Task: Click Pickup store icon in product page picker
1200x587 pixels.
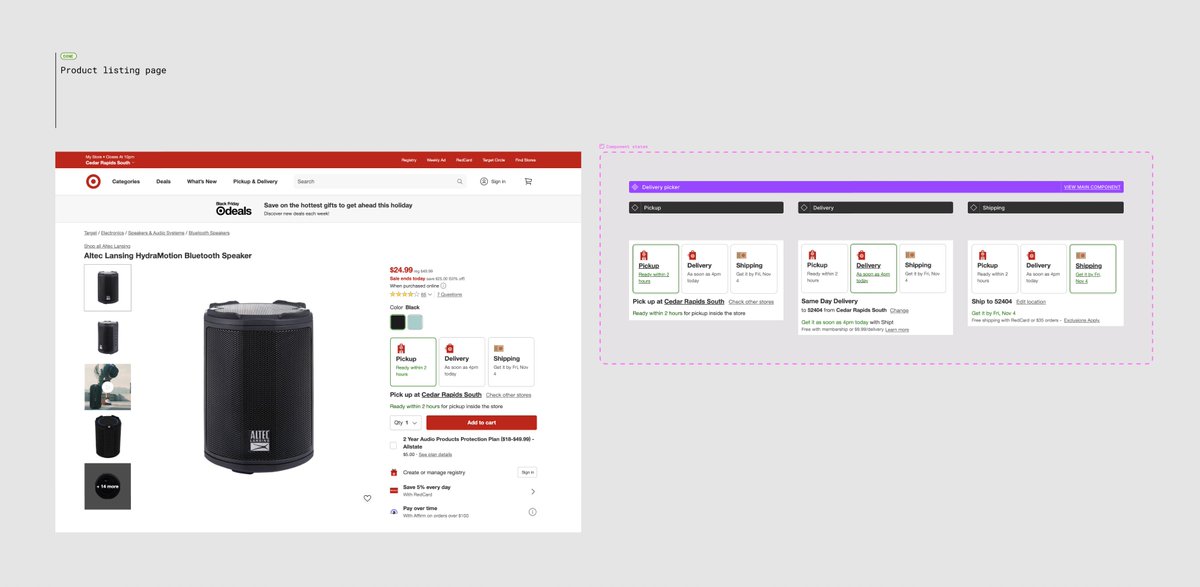Action: point(400,348)
